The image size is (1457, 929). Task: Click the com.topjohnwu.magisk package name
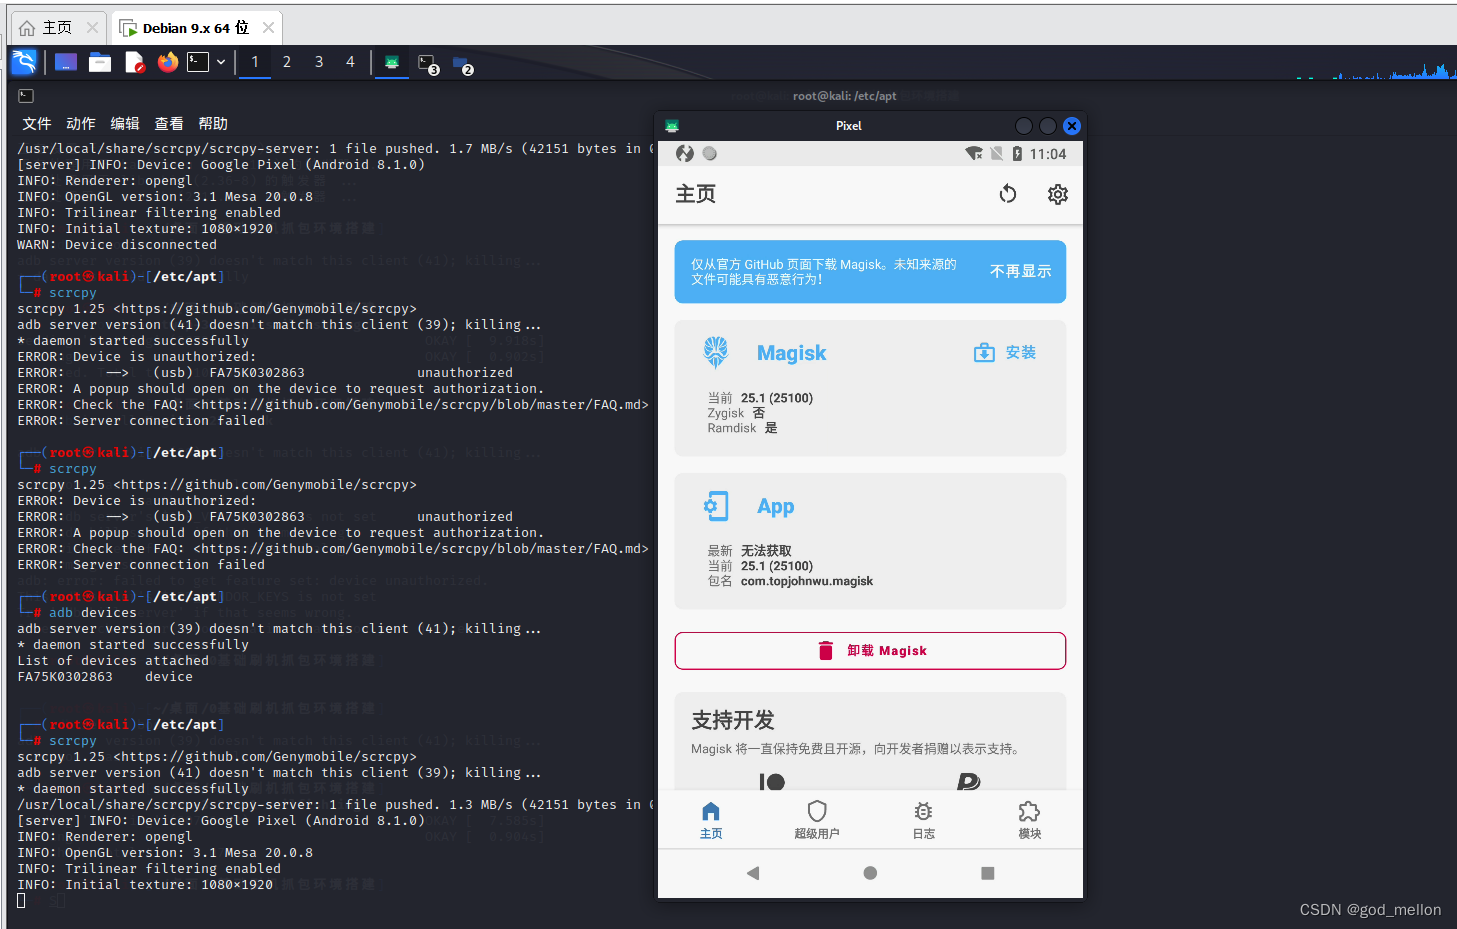coord(807,581)
